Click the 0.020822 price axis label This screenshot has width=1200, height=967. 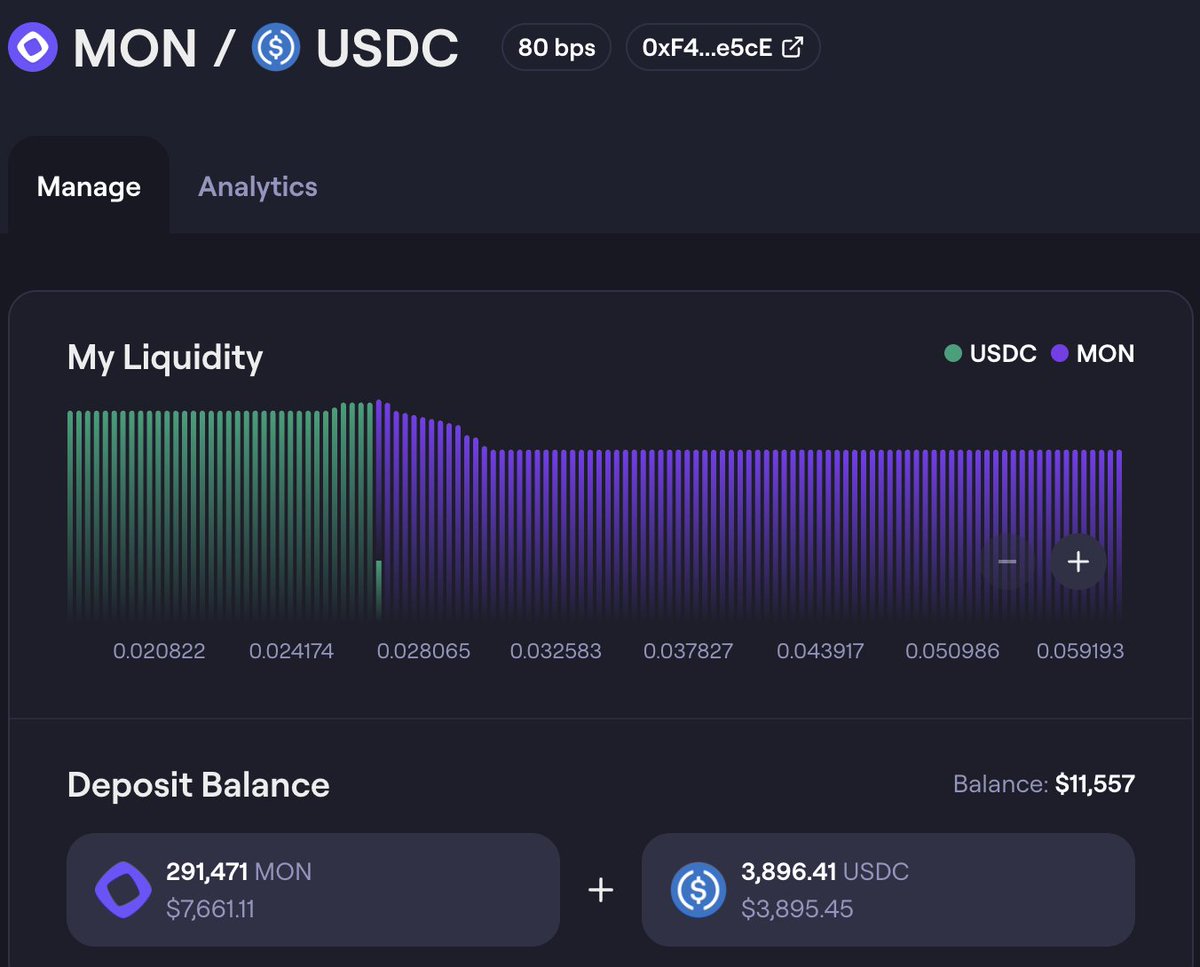[159, 651]
